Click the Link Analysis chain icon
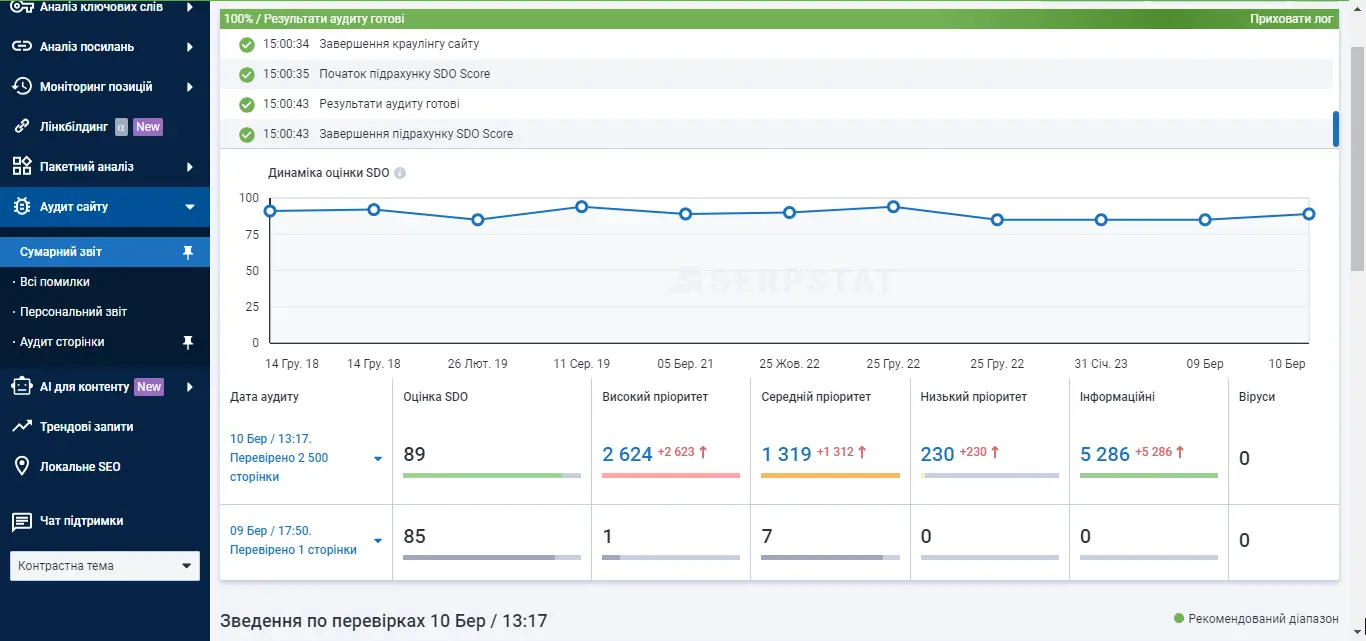 (21, 47)
